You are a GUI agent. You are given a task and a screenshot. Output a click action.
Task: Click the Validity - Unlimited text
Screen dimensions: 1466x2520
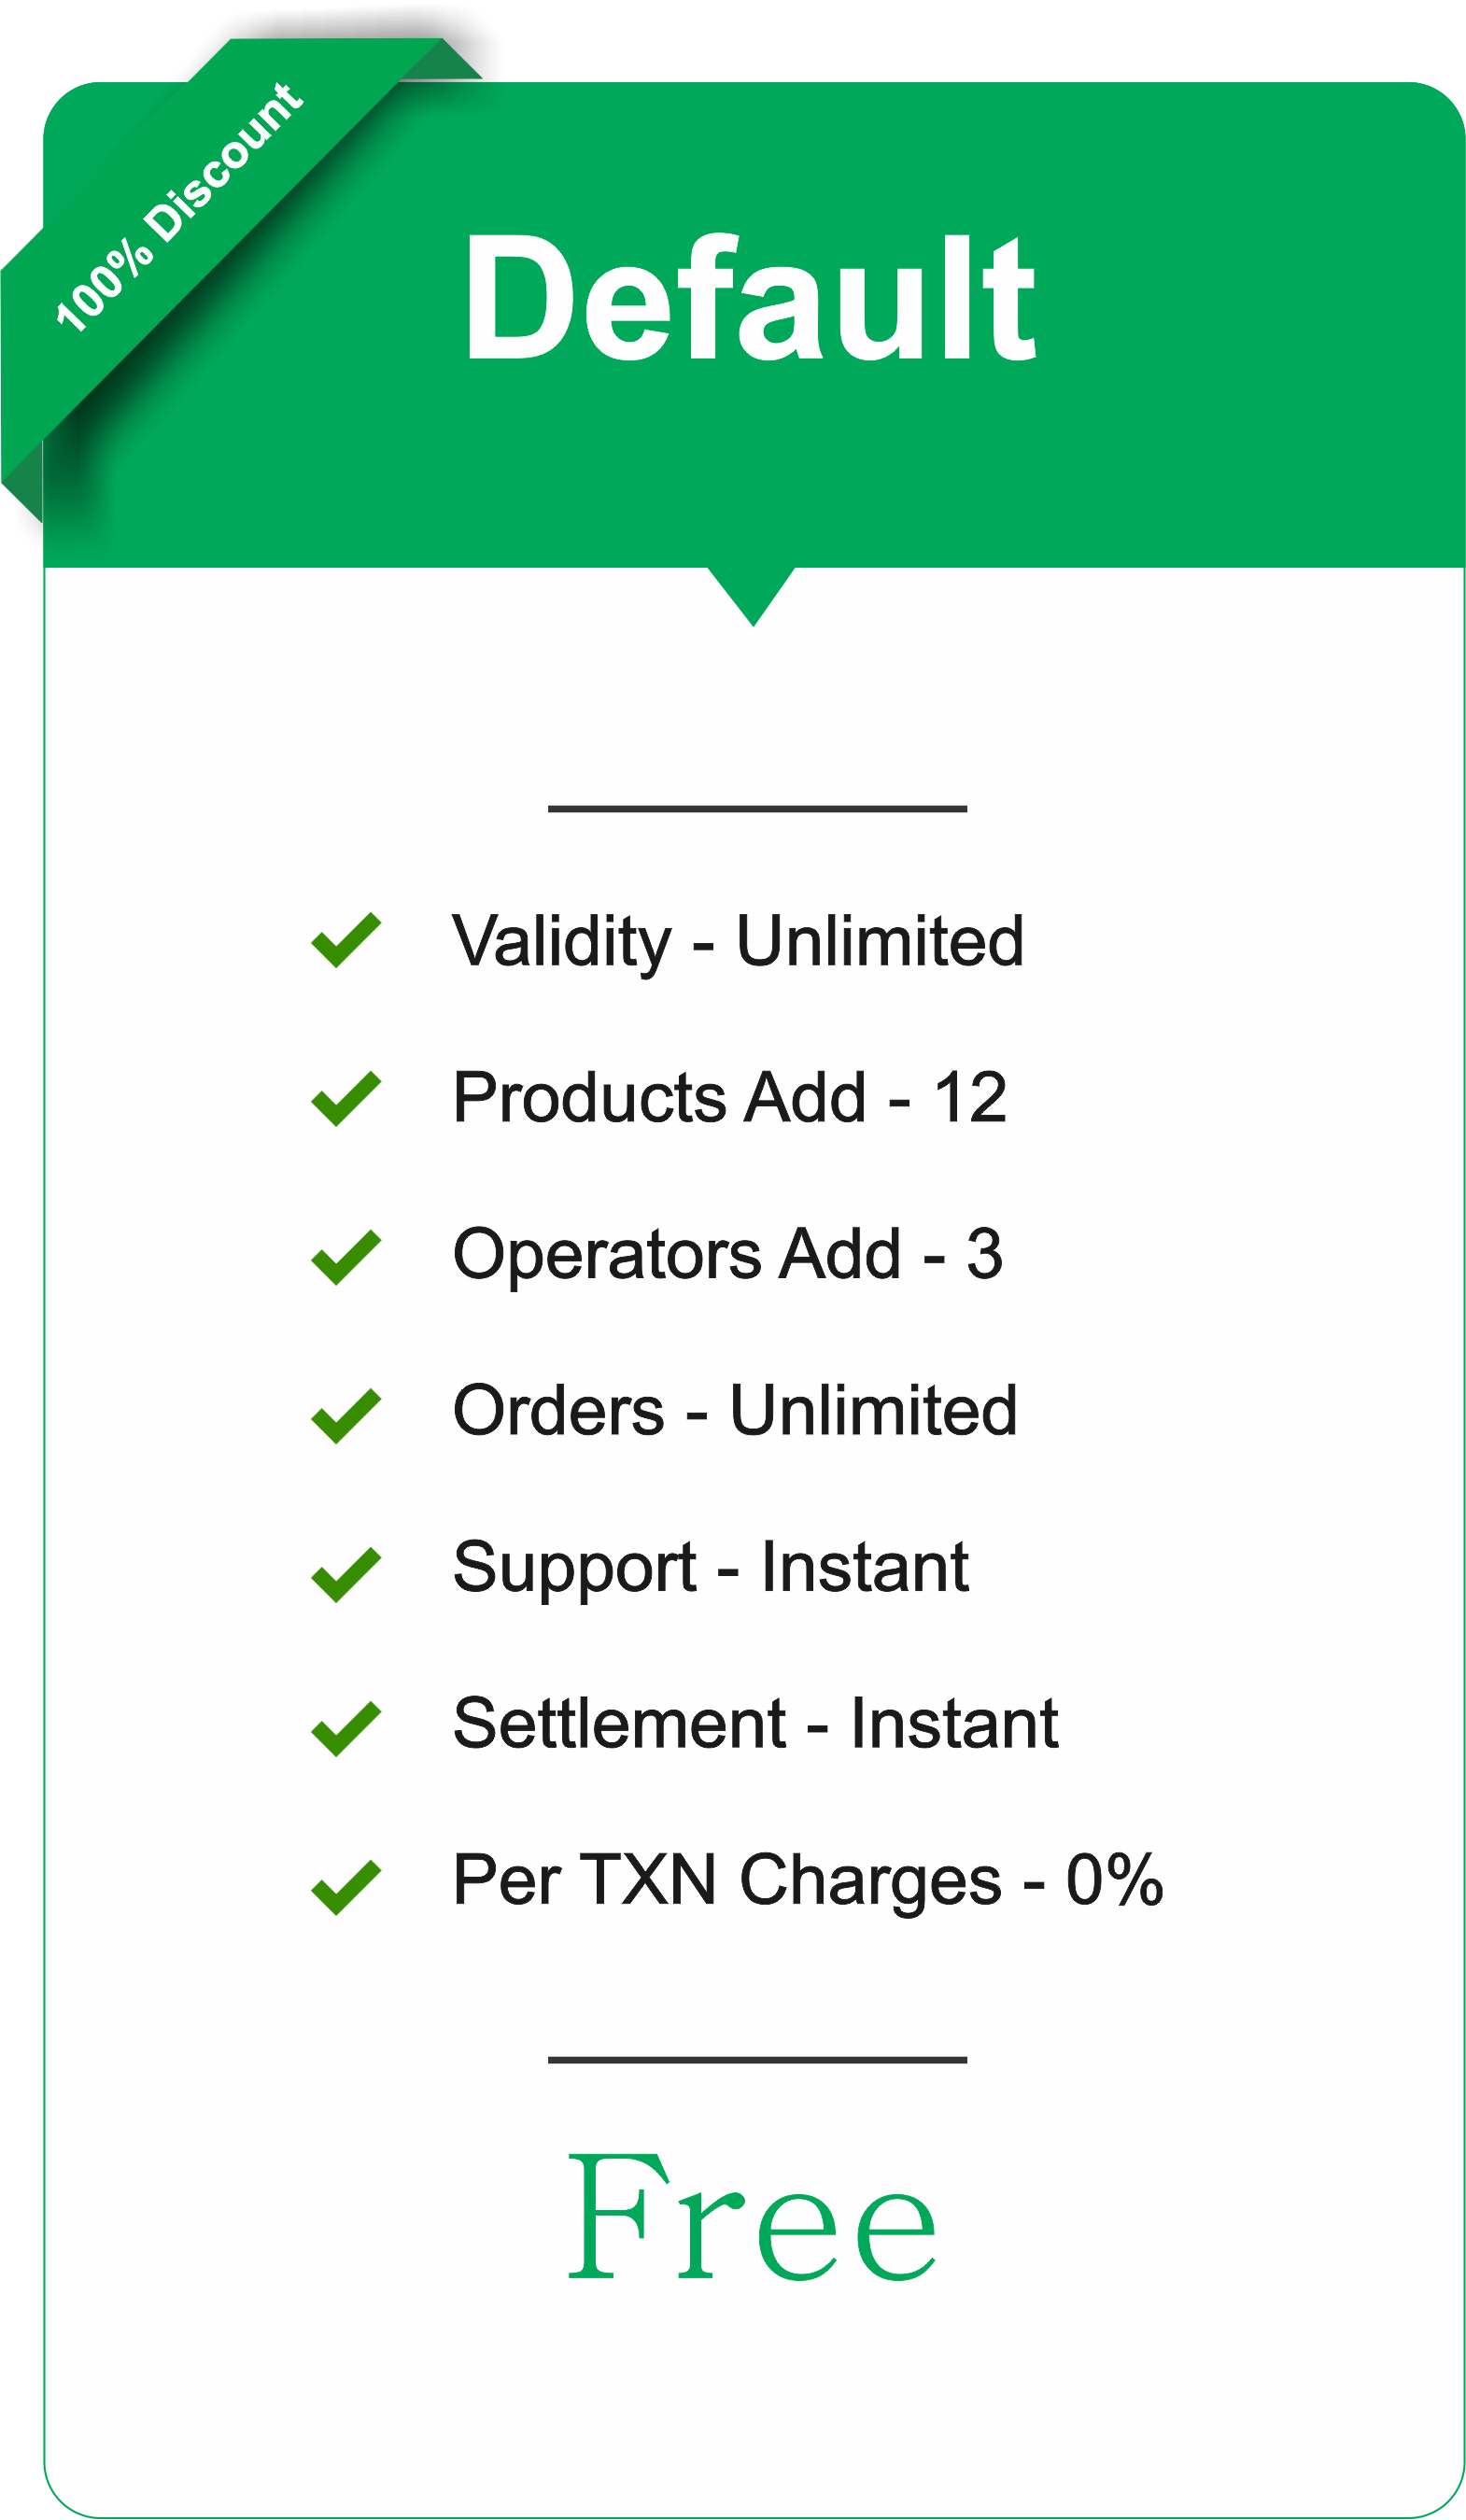(738, 942)
